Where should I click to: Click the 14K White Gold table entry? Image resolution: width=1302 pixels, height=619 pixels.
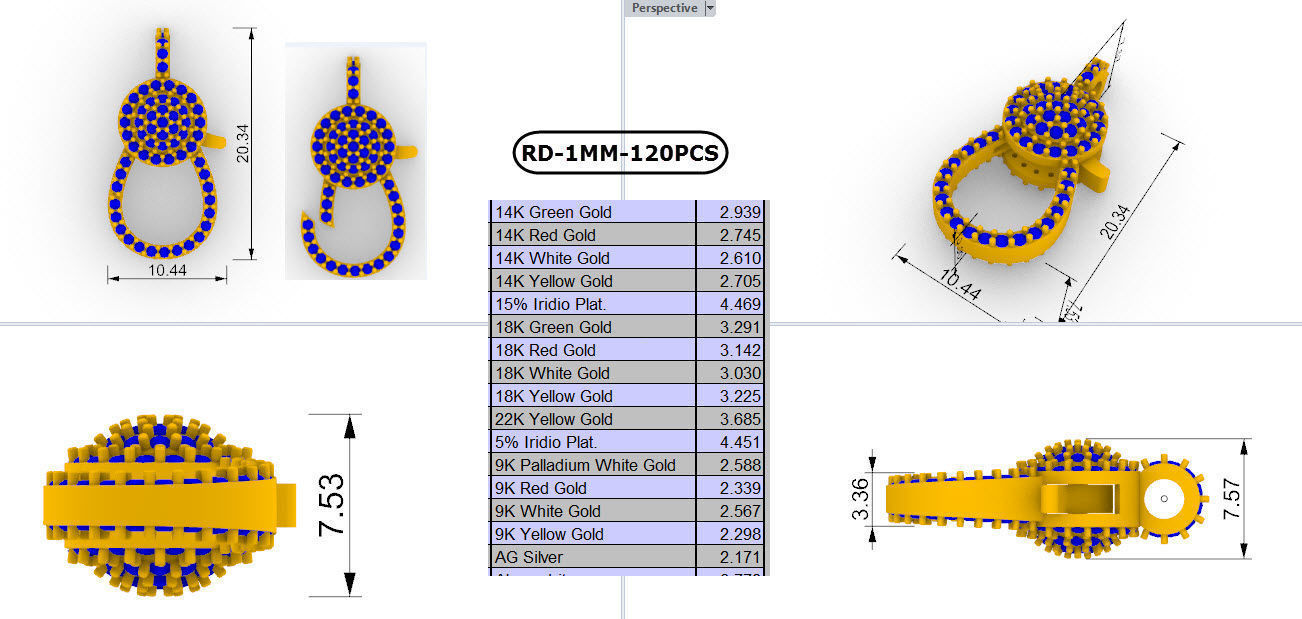[628, 258]
